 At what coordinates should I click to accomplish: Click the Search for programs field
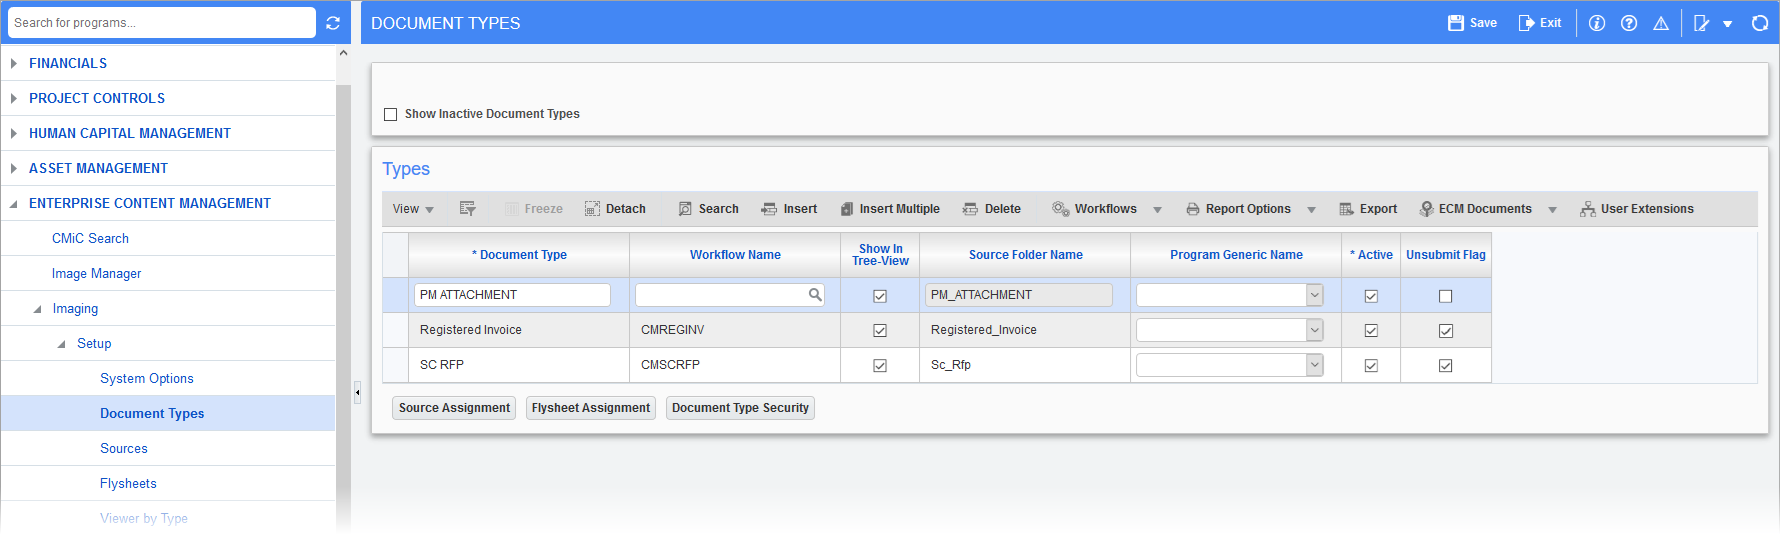162,23
